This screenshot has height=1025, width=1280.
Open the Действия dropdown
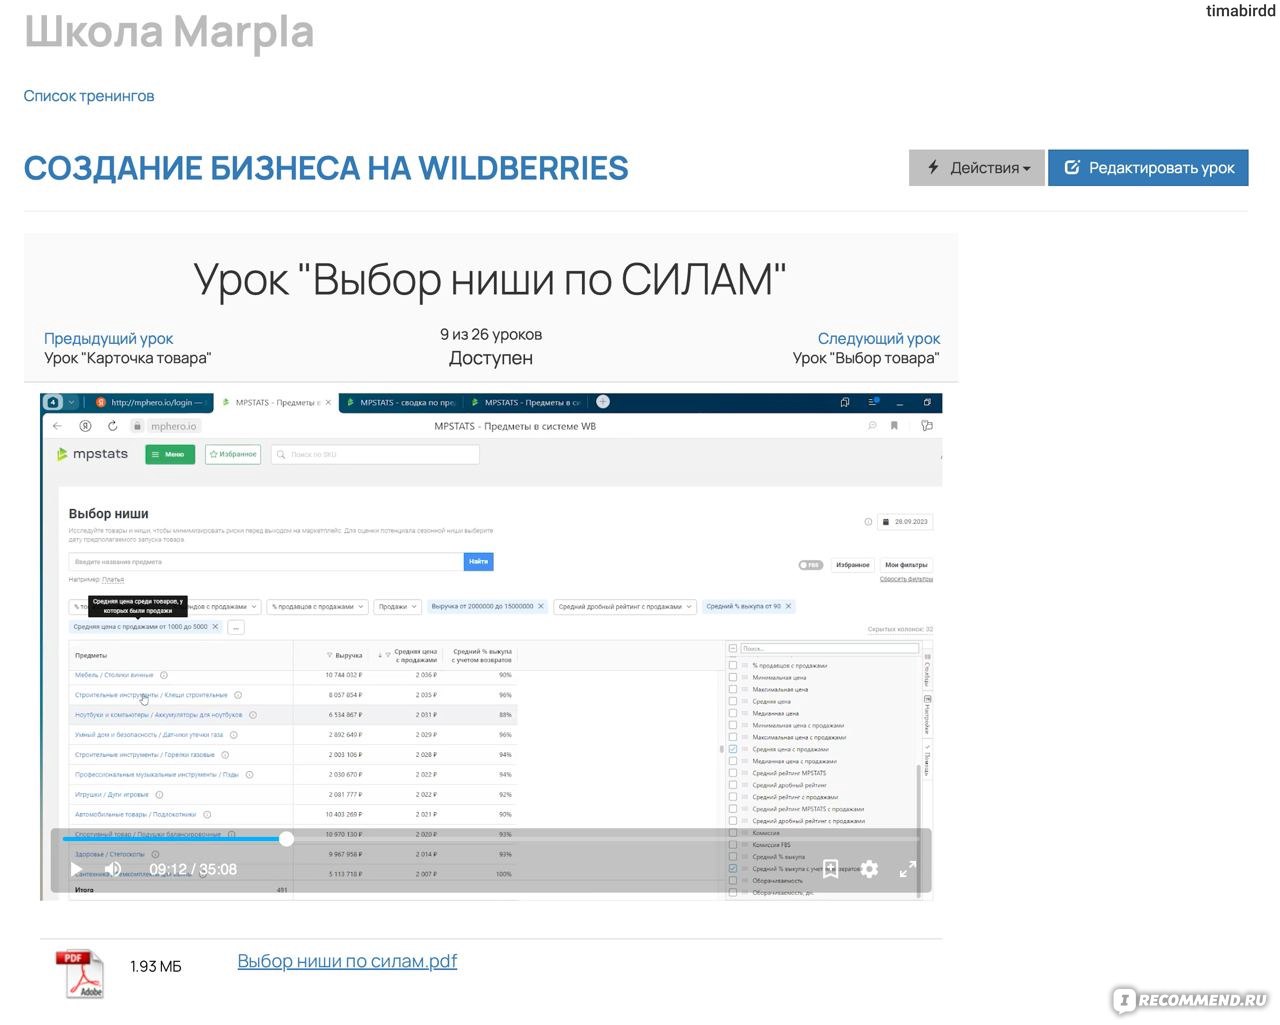pos(977,168)
